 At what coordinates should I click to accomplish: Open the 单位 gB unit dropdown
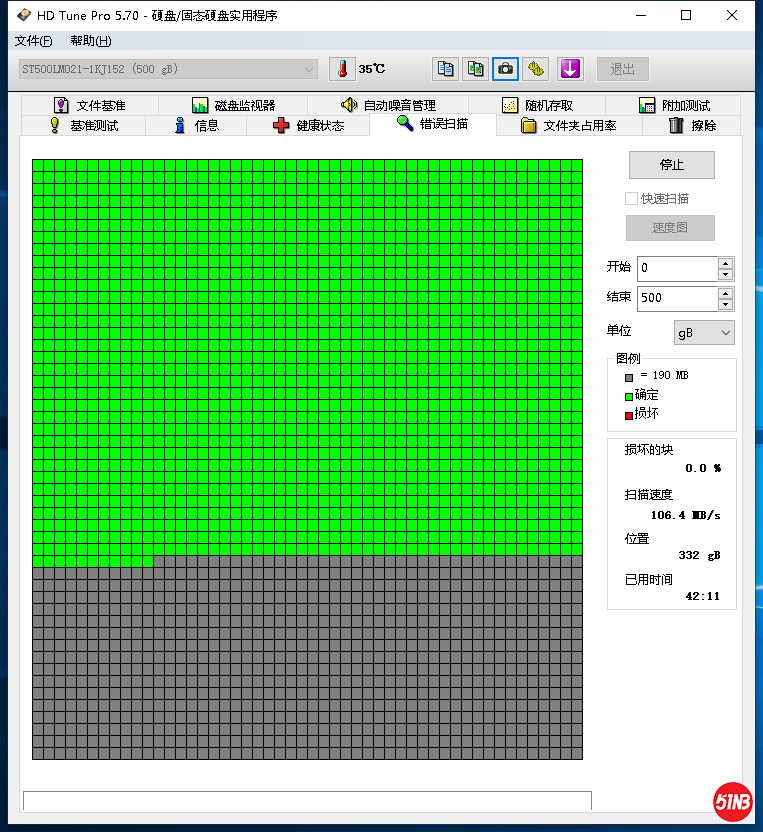704,333
